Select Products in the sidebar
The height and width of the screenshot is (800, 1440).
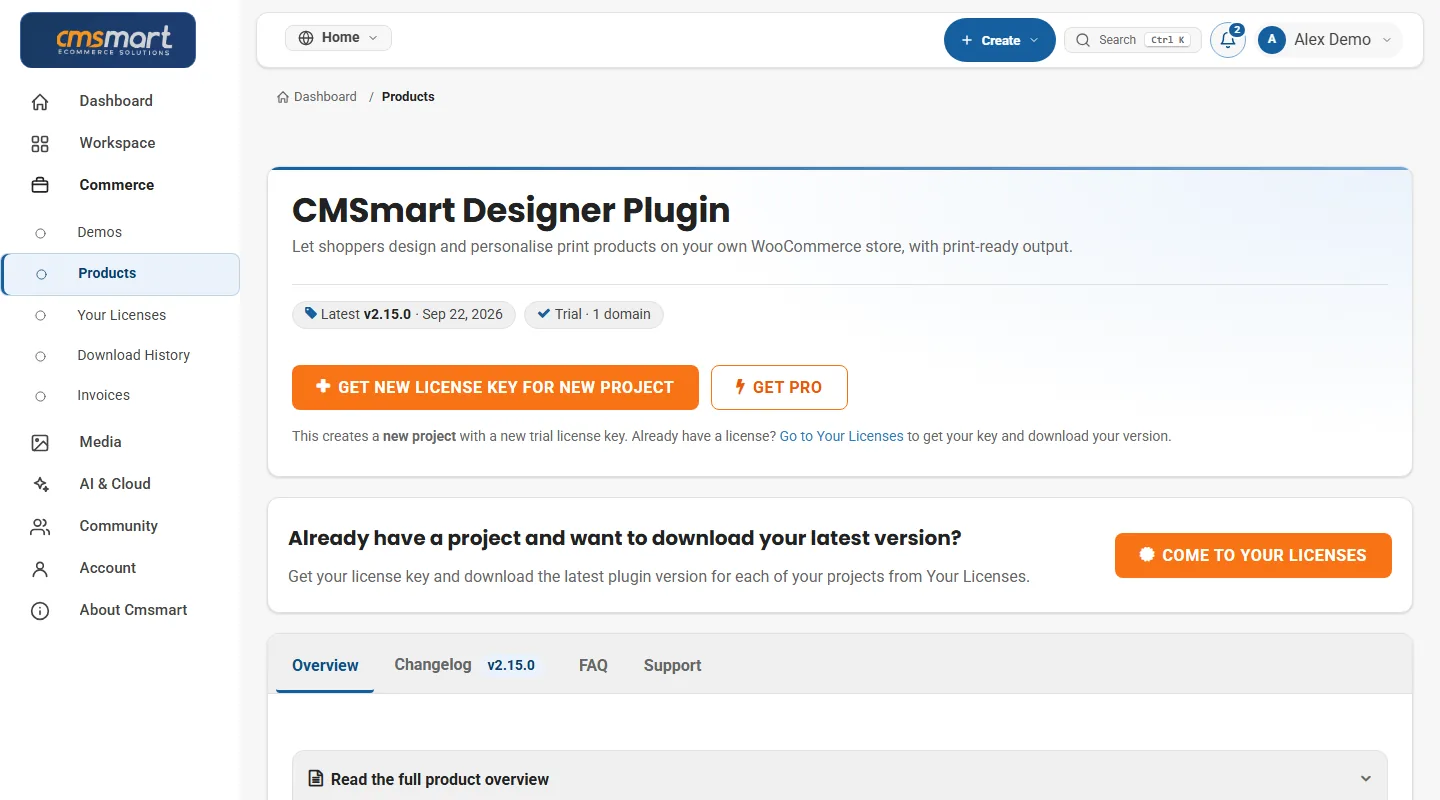(x=120, y=274)
